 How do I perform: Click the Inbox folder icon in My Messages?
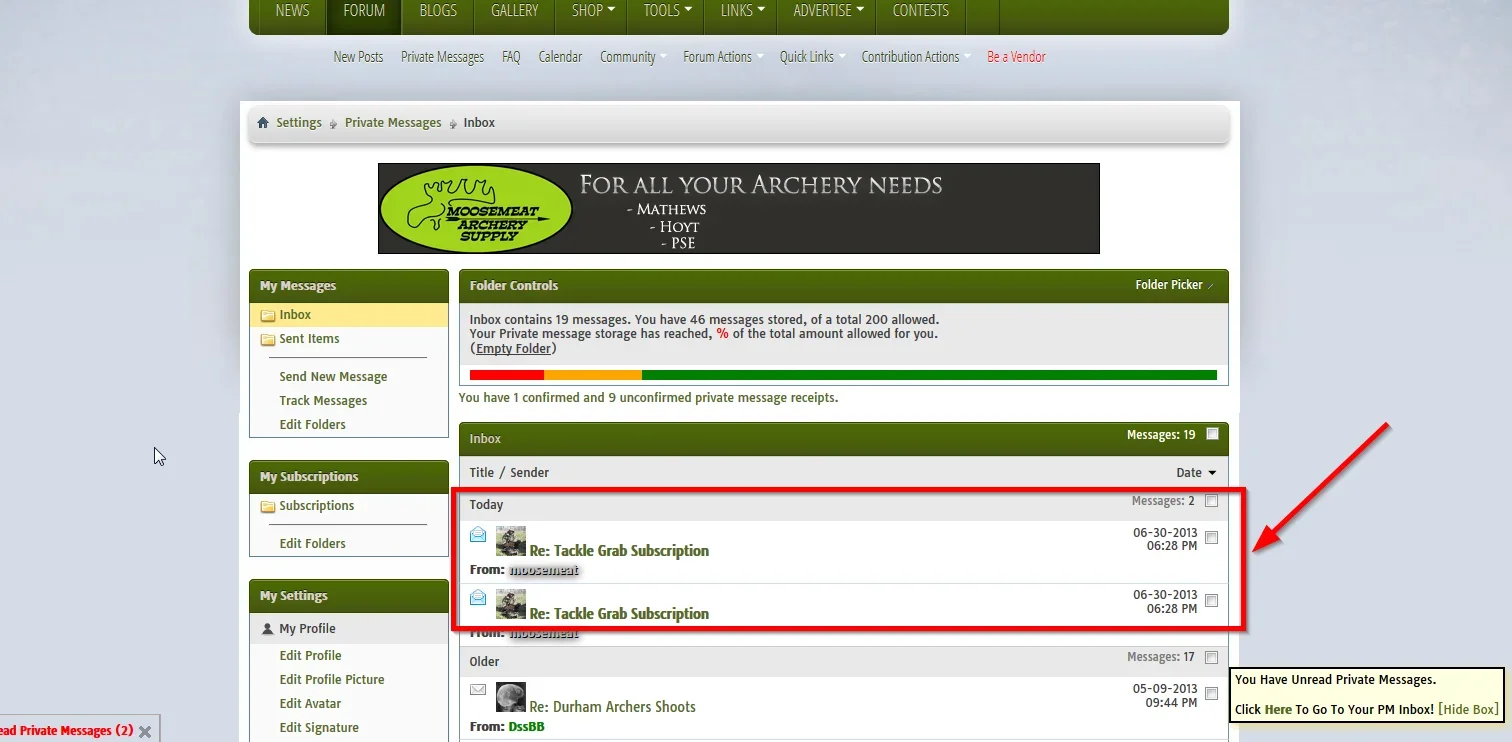(x=268, y=315)
